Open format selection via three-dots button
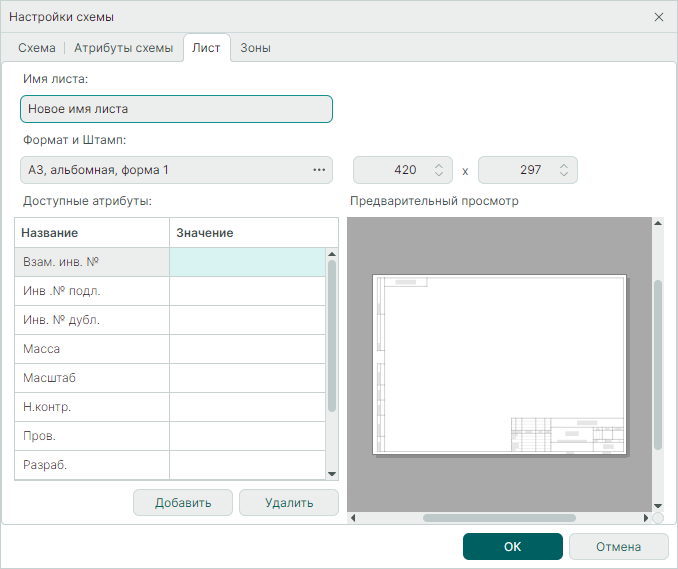678x569 pixels. click(319, 170)
